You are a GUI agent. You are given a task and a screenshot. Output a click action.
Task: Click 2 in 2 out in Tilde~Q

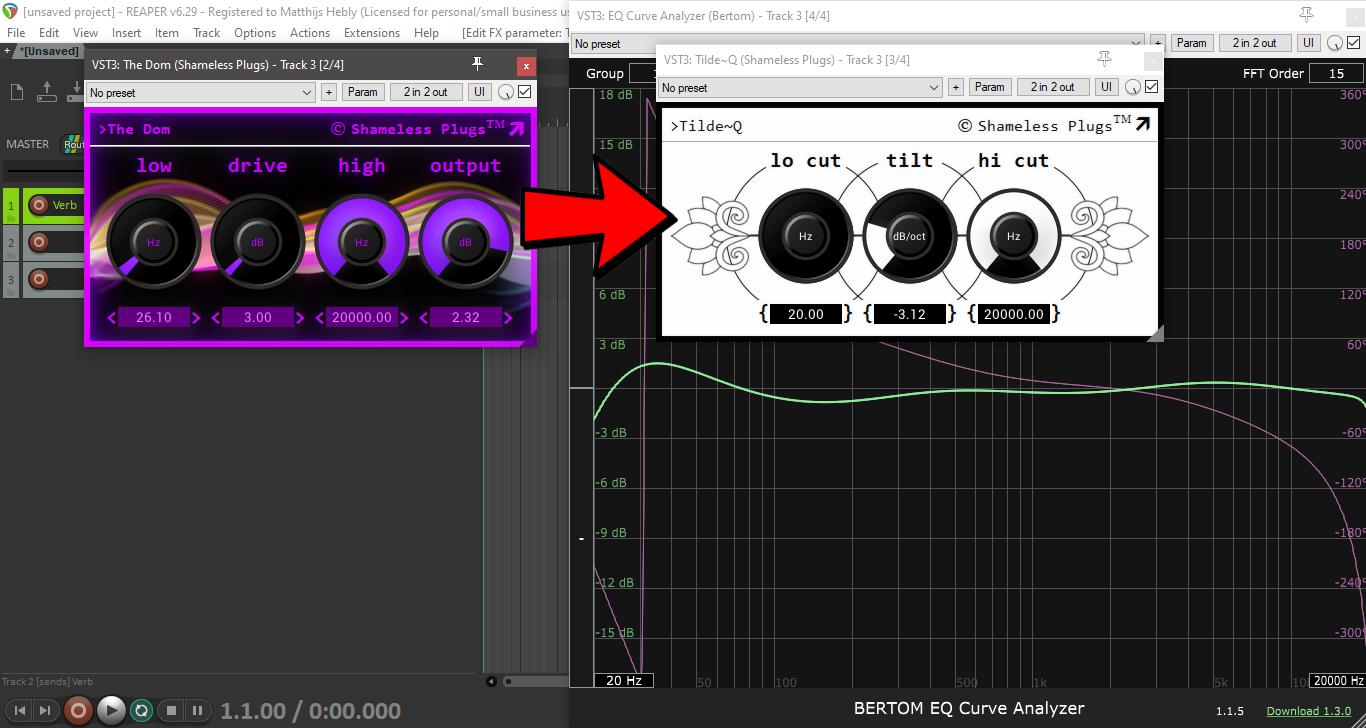pyautogui.click(x=1053, y=87)
